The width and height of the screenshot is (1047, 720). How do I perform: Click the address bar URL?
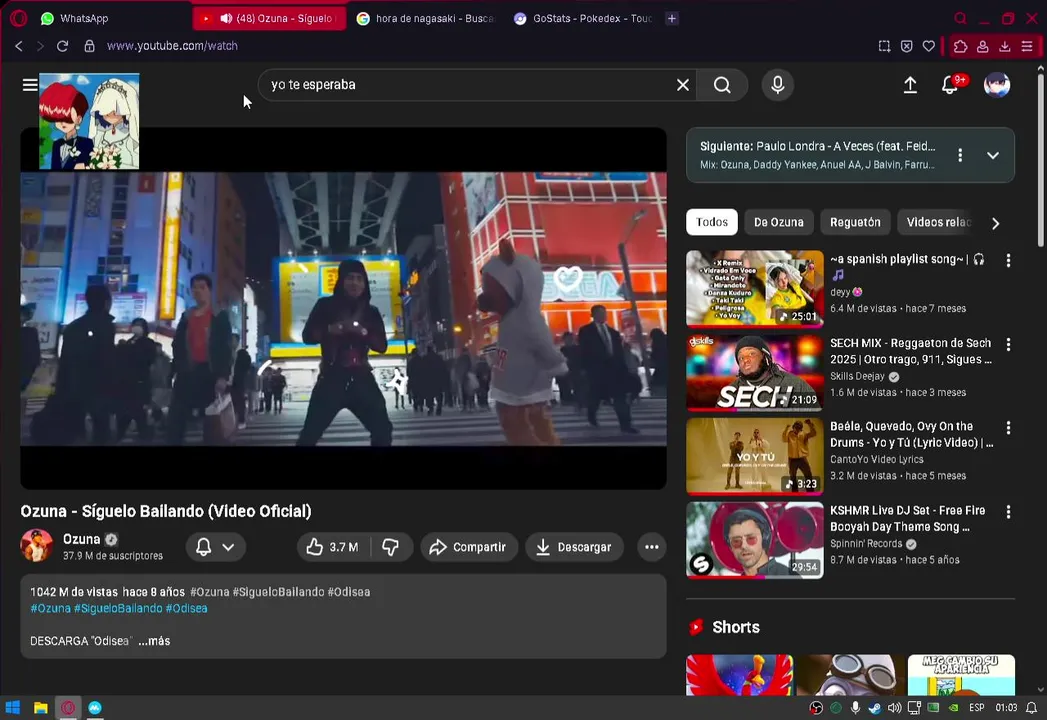tap(172, 45)
